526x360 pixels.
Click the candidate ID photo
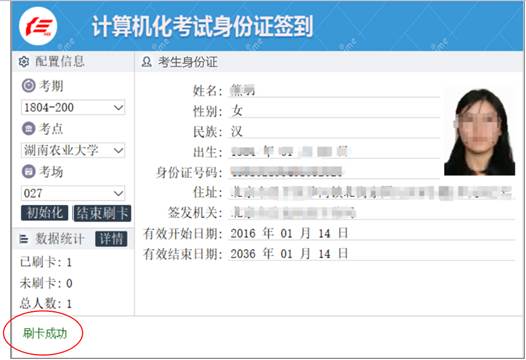(479, 132)
